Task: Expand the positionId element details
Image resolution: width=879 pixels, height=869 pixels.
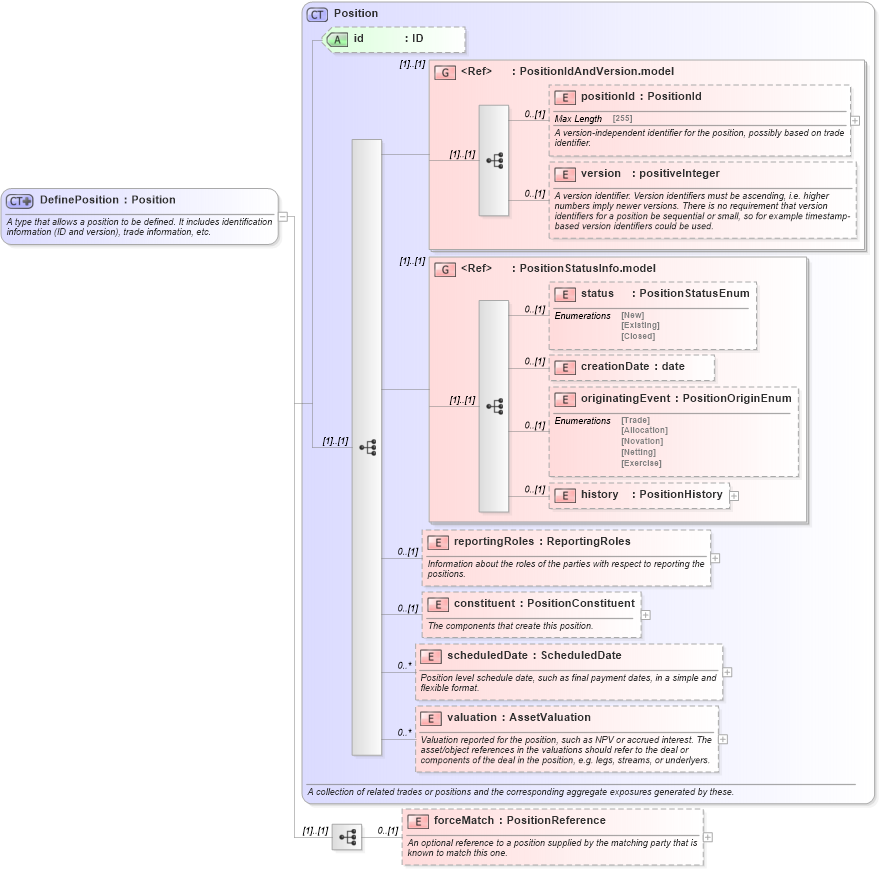Action: tap(856, 120)
